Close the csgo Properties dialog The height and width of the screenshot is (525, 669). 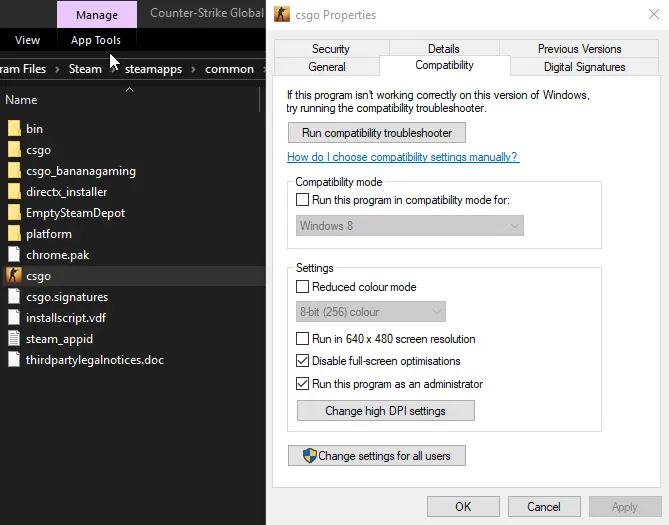pos(654,14)
